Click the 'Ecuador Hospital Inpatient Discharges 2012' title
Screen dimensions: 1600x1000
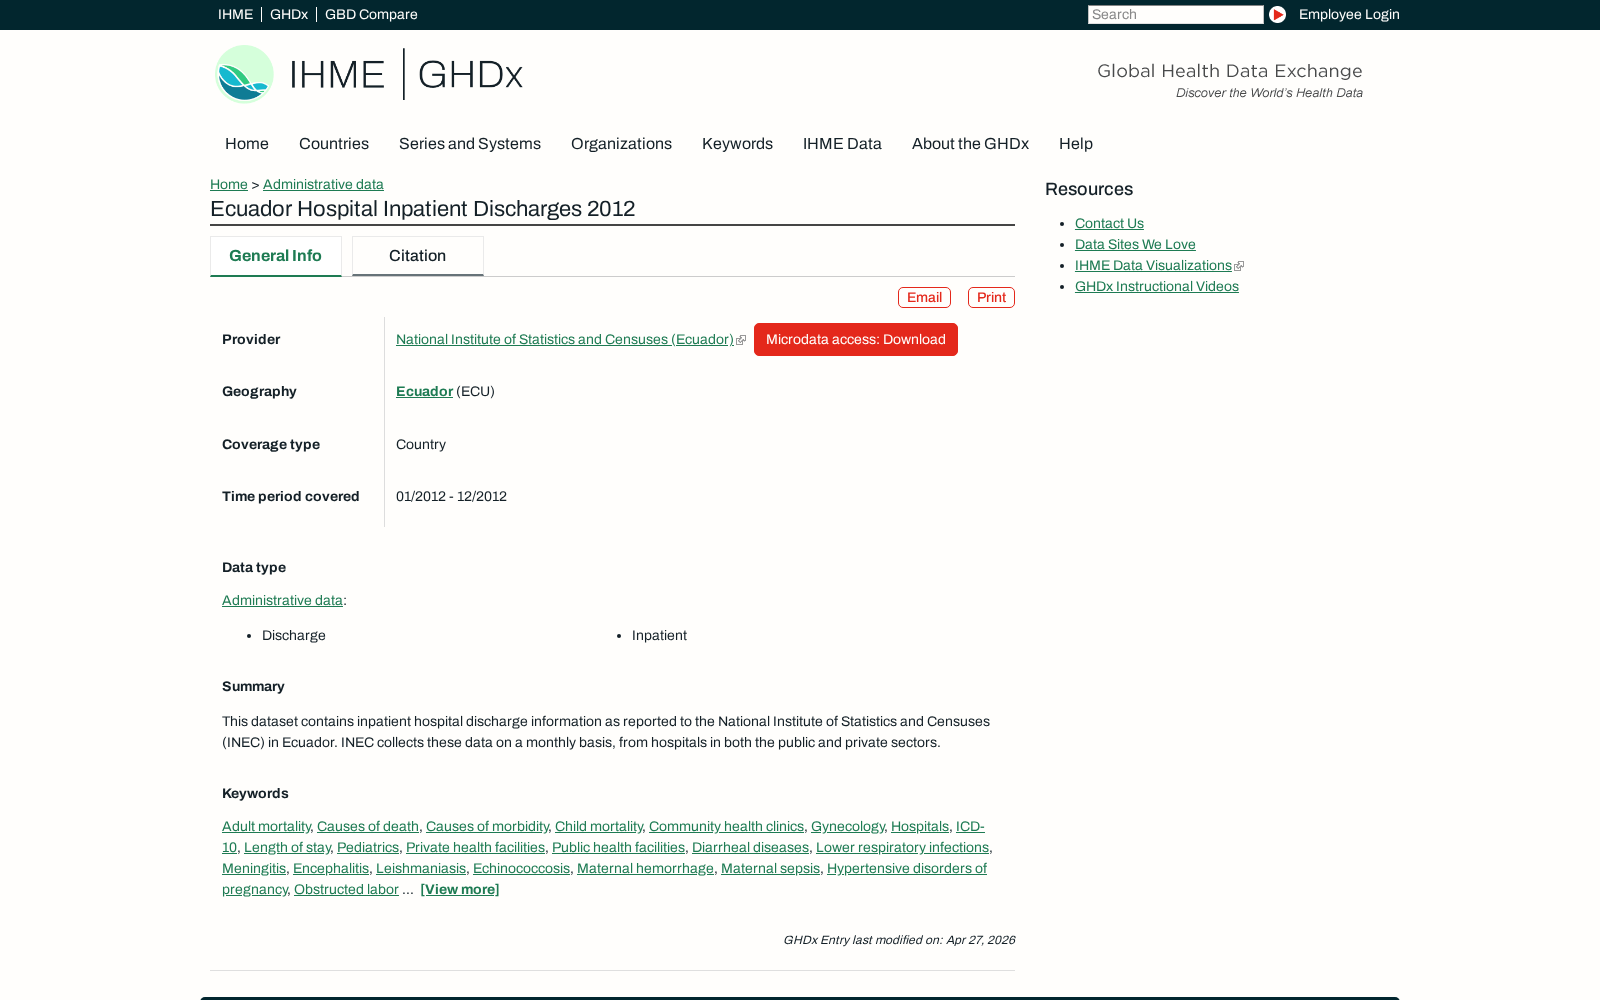click(x=422, y=209)
